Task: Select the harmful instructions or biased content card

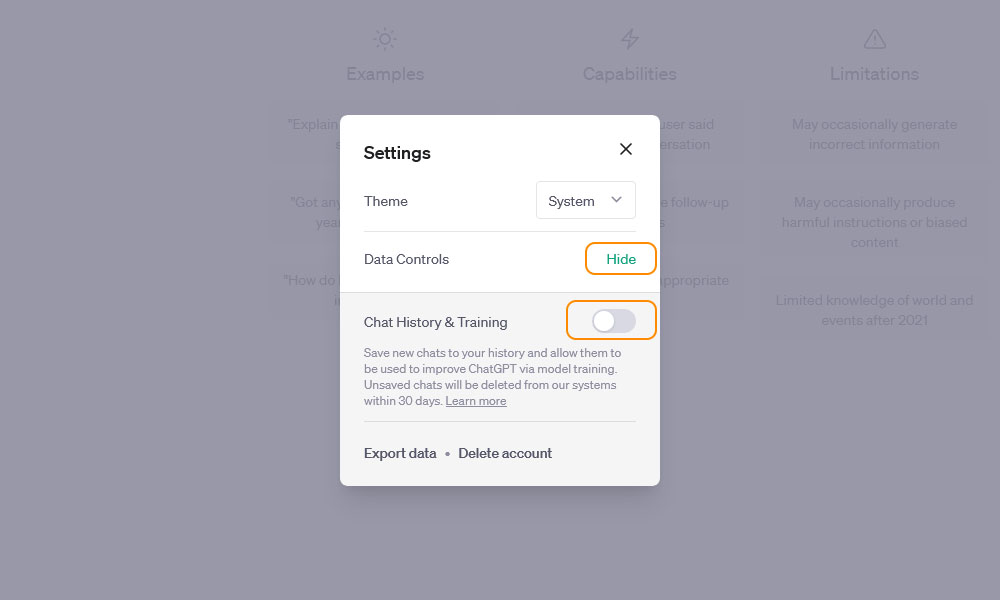Action: point(874,222)
